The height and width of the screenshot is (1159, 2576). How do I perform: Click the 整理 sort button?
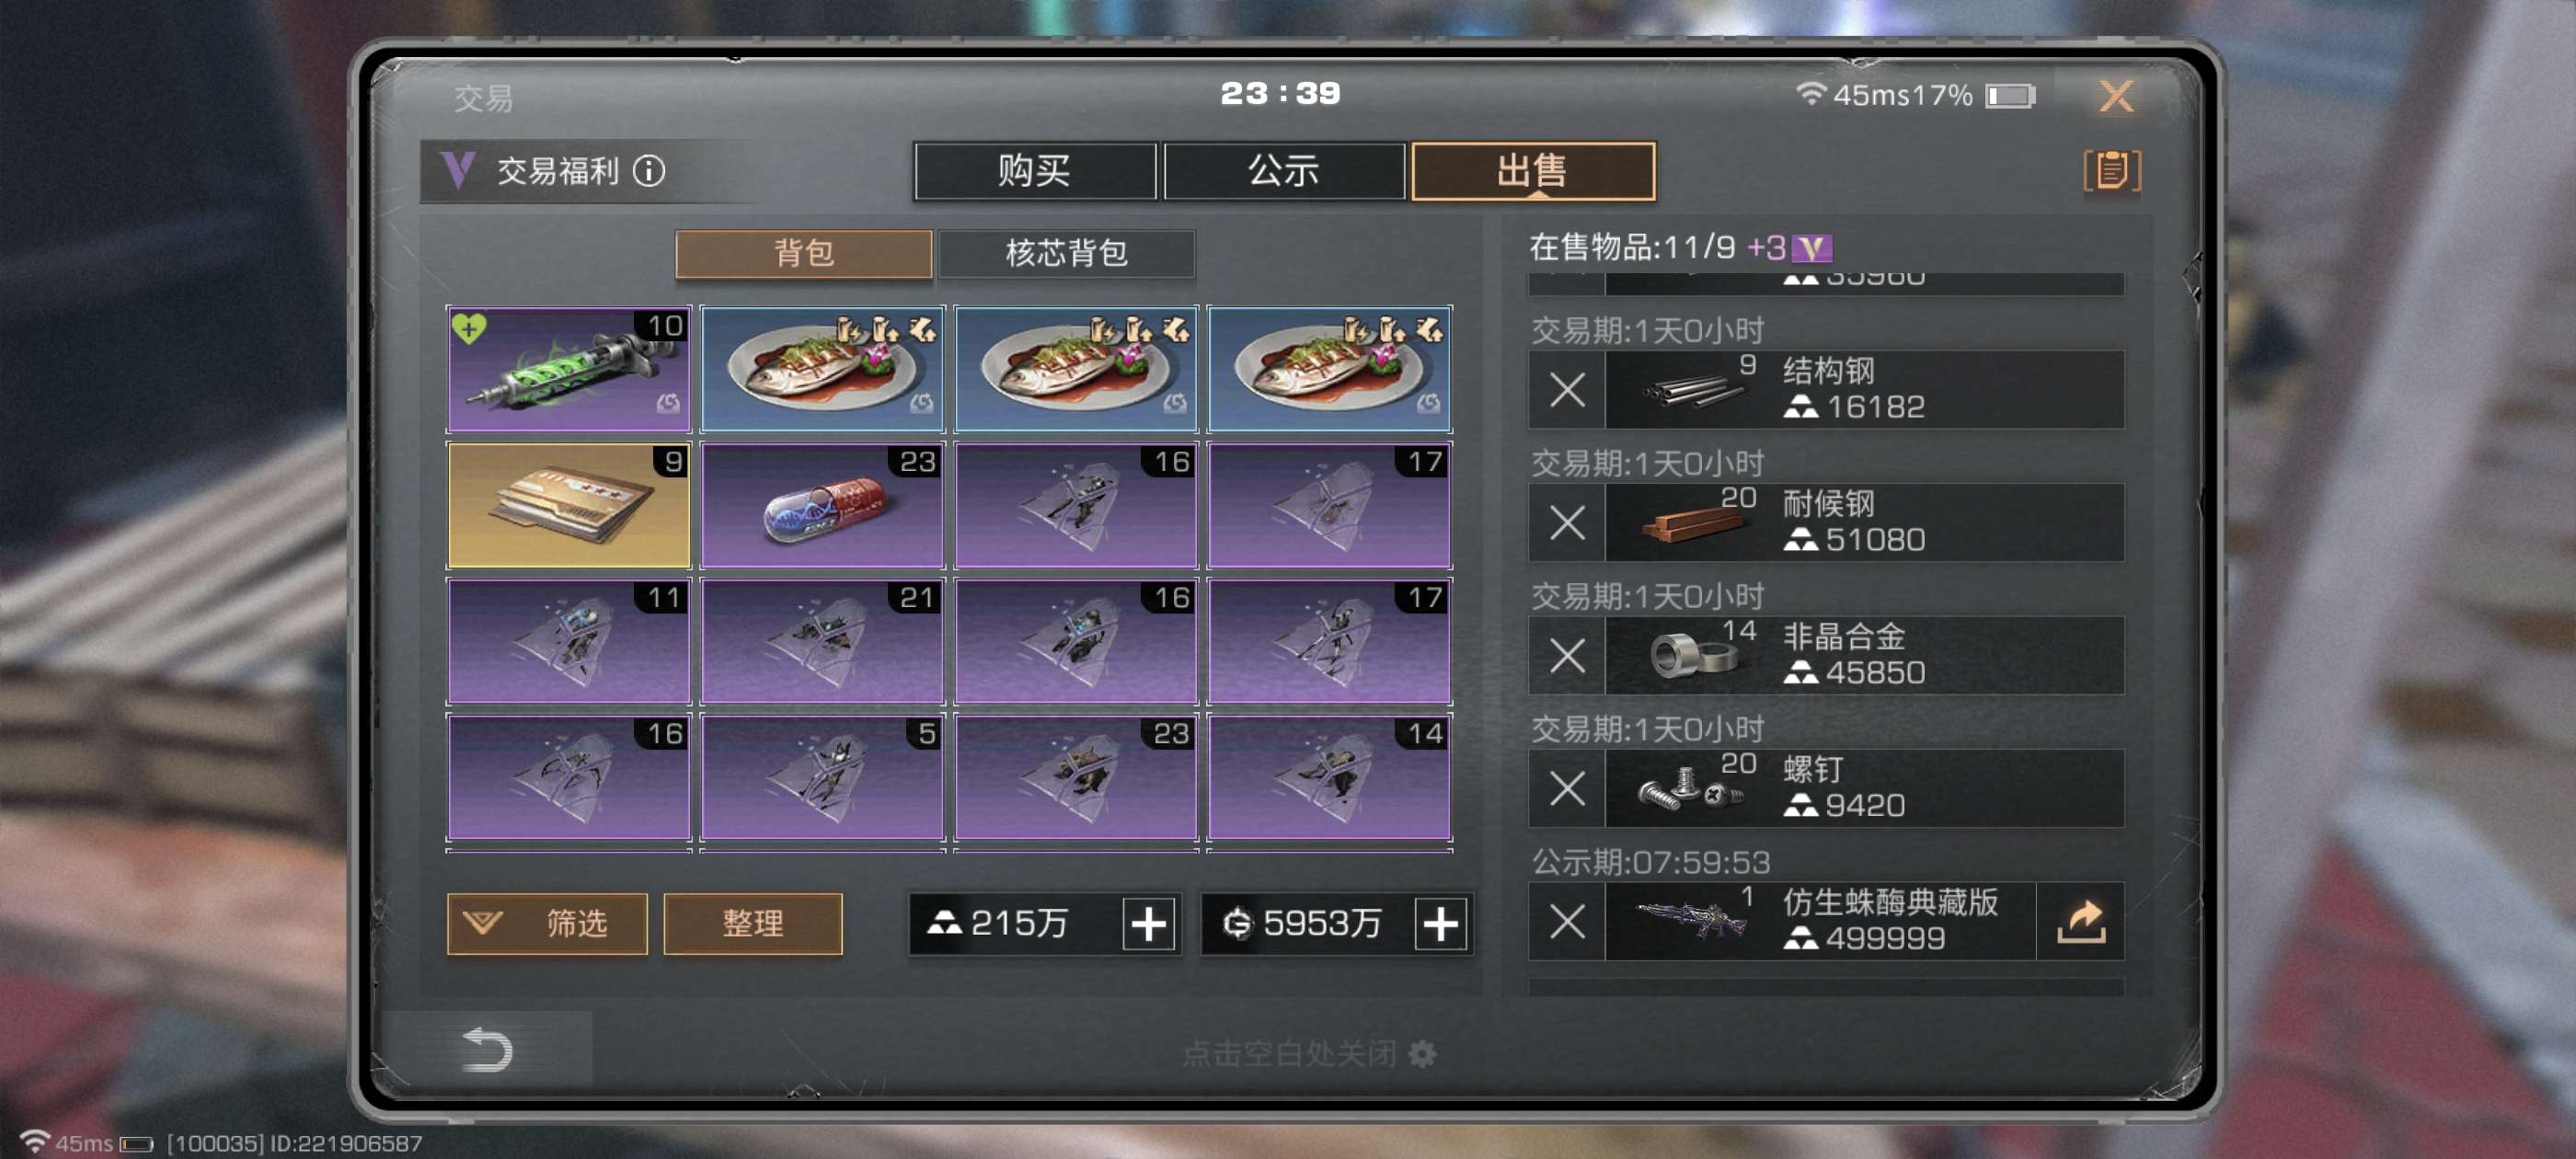tap(753, 923)
